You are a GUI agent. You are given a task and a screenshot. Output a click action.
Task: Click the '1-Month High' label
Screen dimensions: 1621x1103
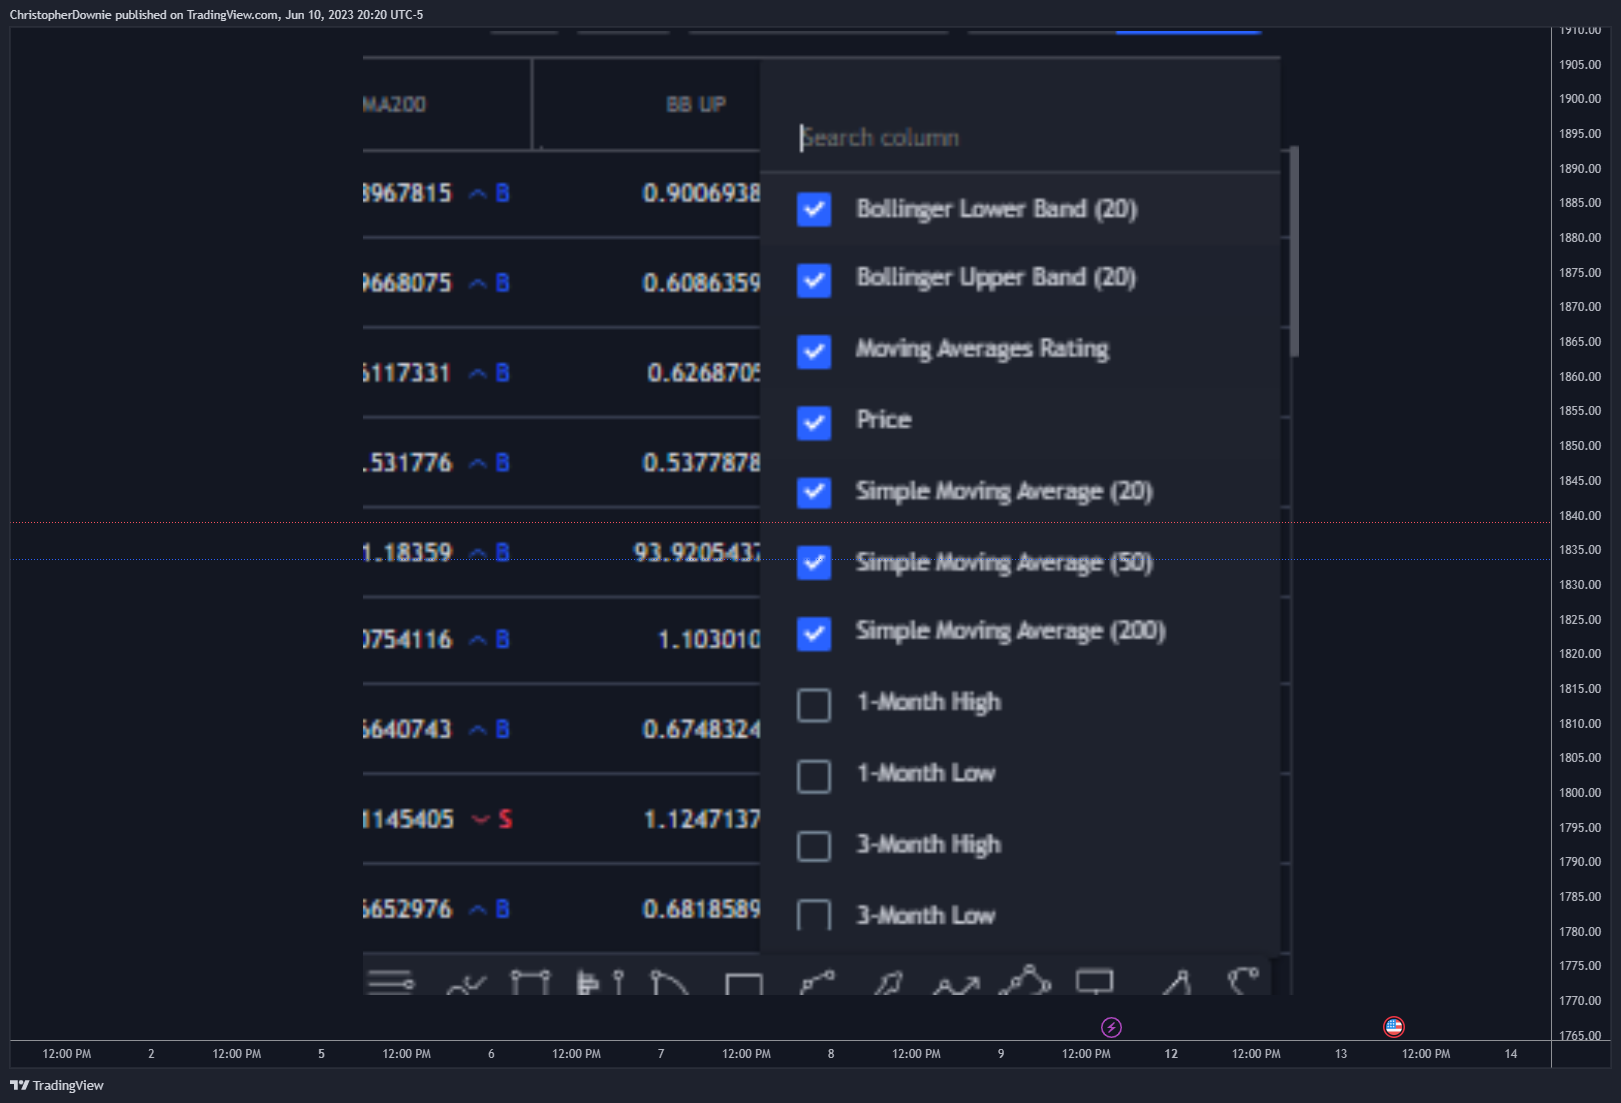[929, 702]
